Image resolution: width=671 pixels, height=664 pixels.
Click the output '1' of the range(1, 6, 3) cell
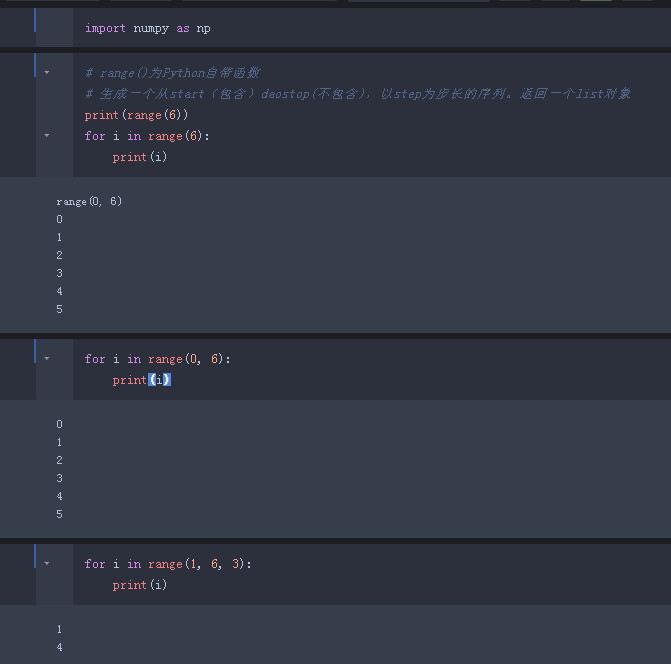[x=59, y=629]
